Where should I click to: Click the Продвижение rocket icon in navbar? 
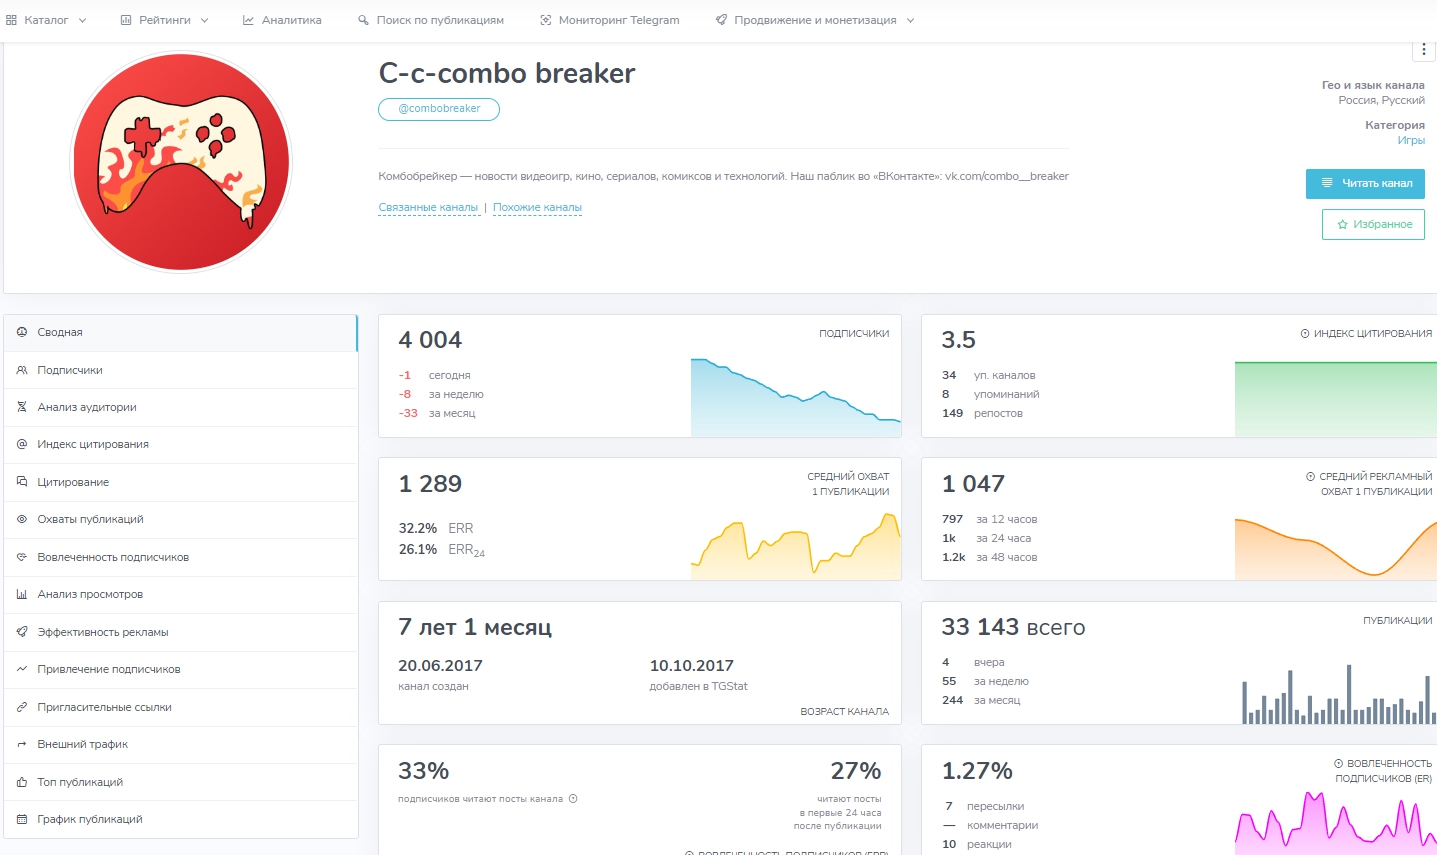721,20
